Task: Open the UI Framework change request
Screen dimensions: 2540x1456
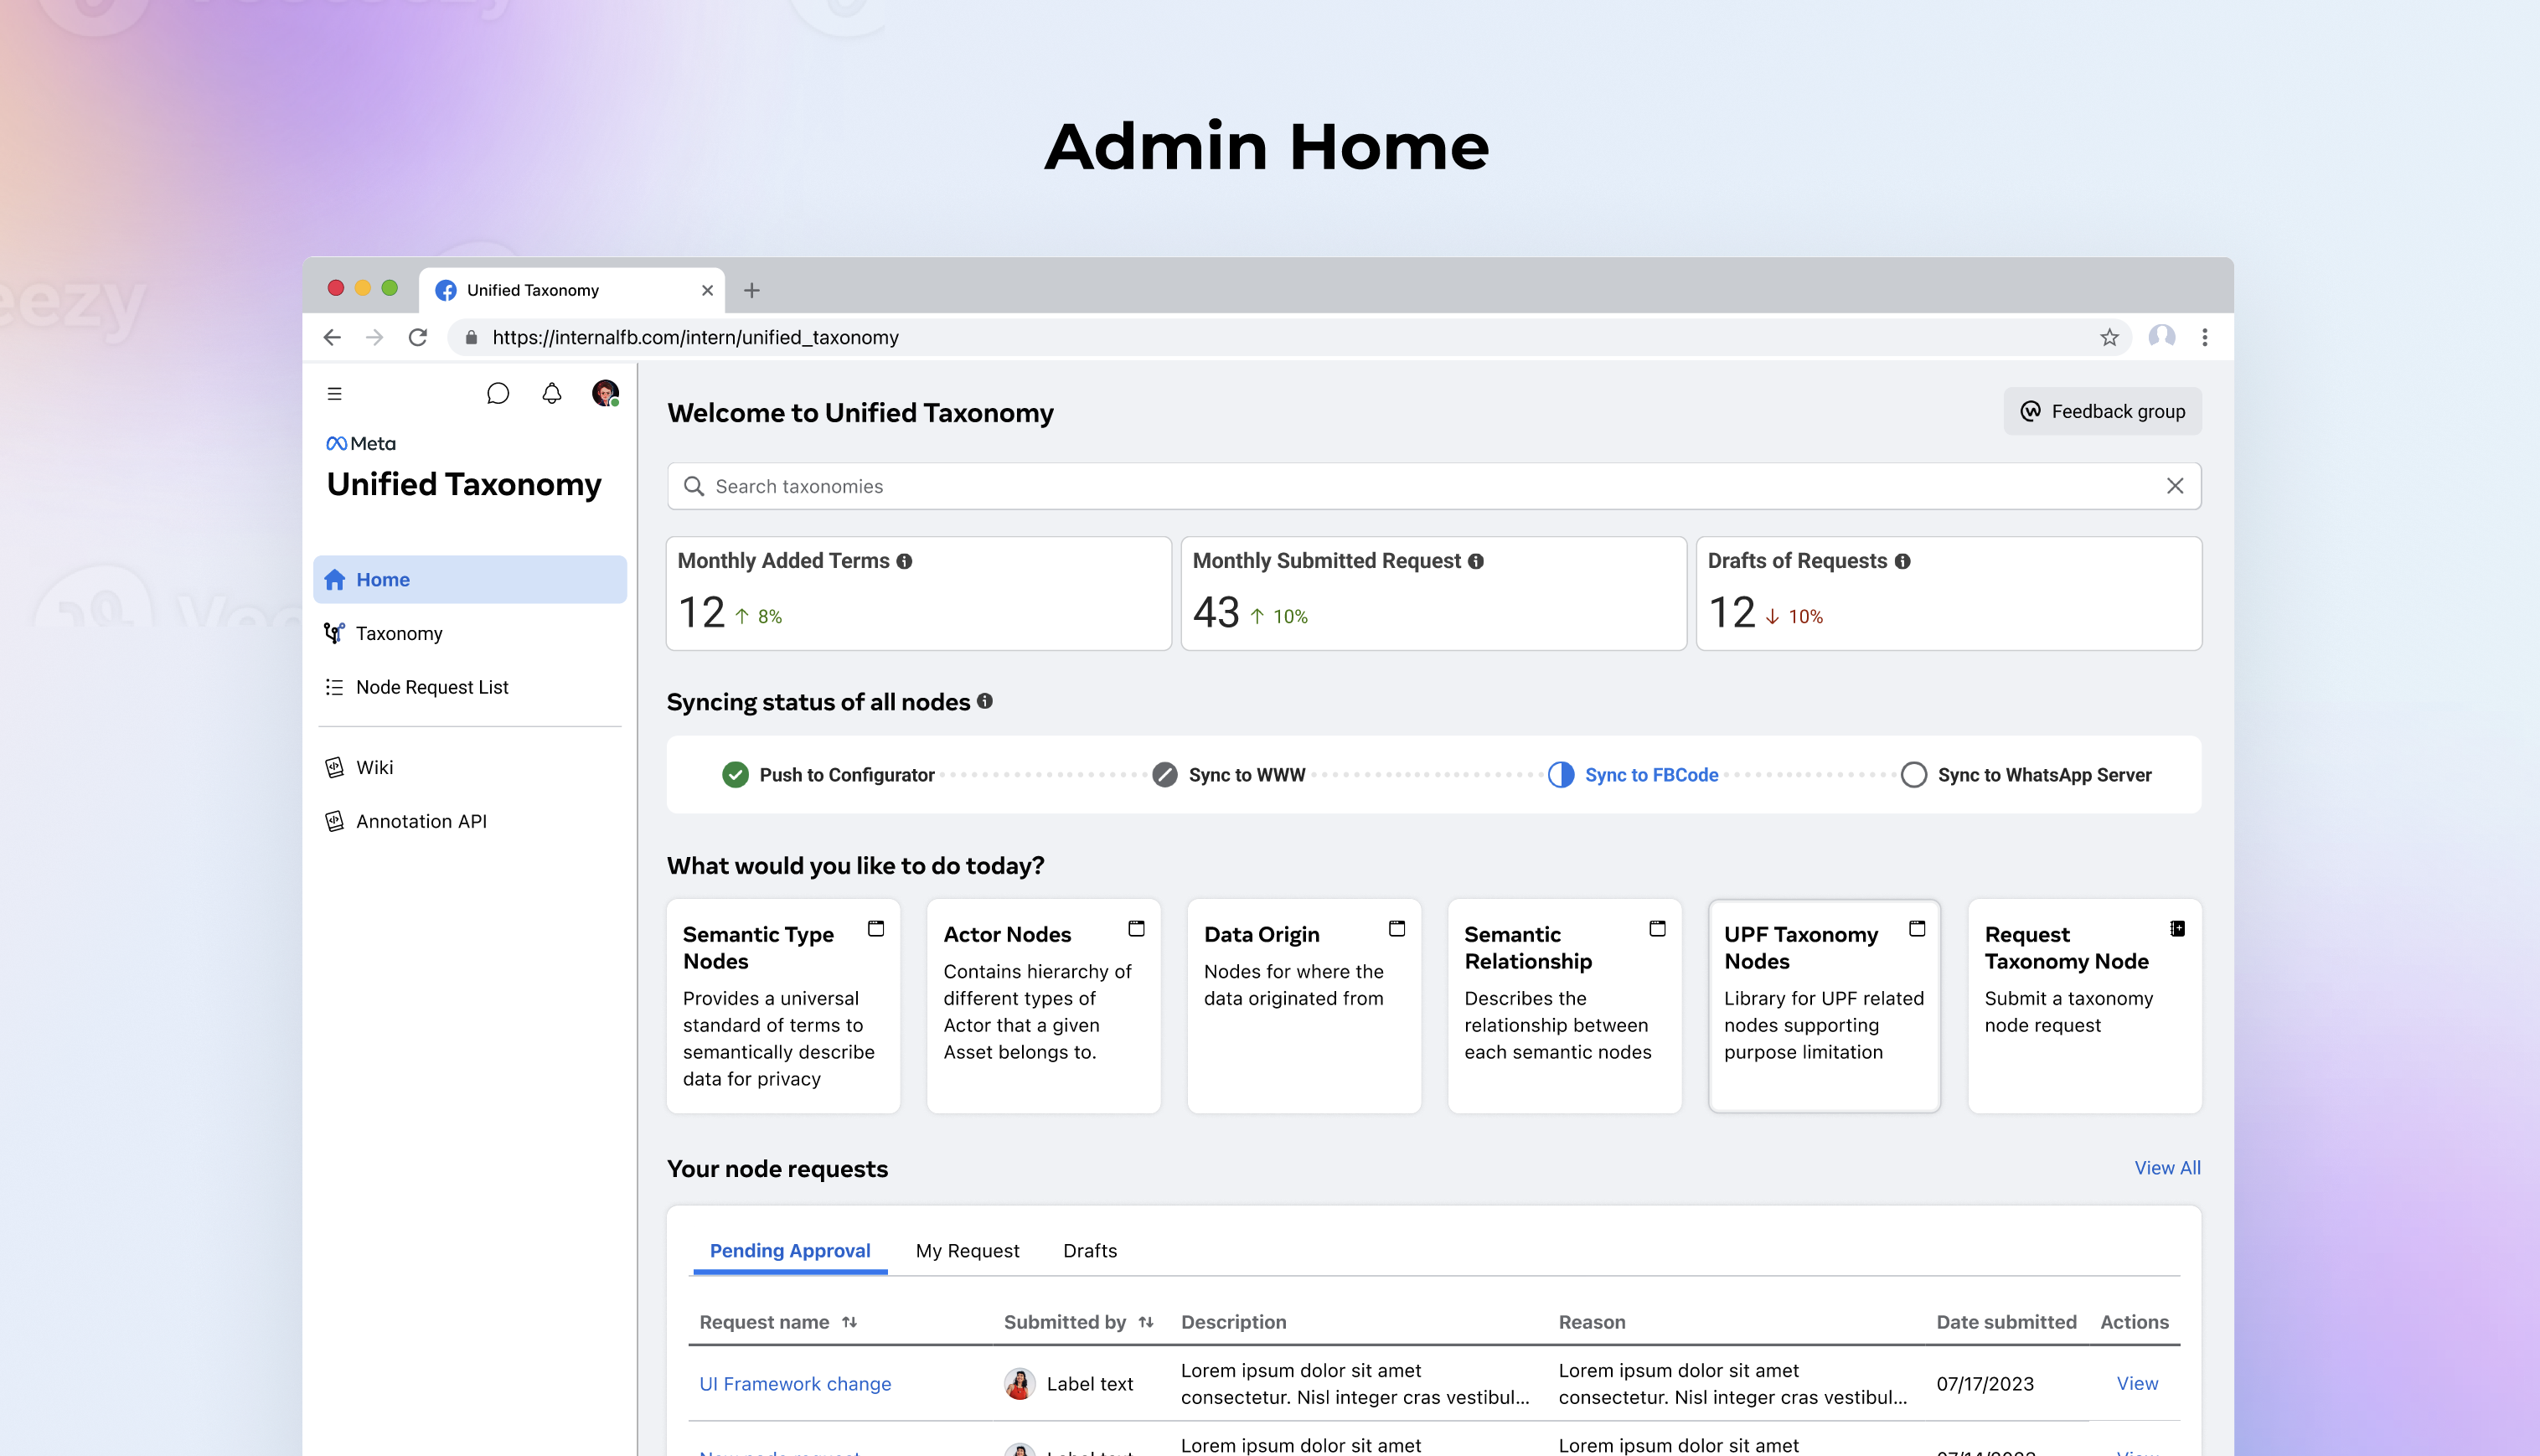Action: coord(795,1384)
